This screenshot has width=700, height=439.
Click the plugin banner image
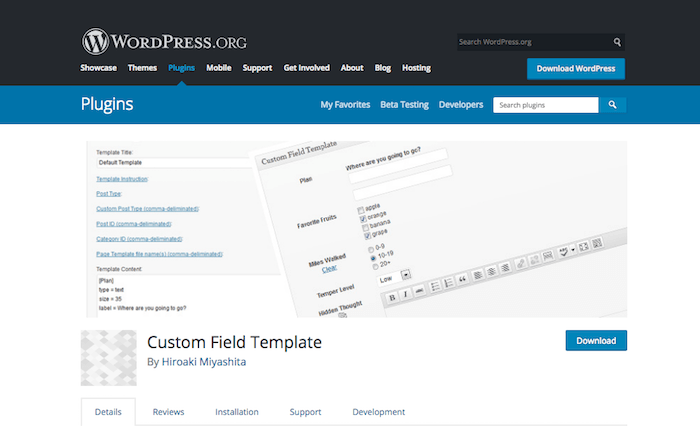(356, 229)
